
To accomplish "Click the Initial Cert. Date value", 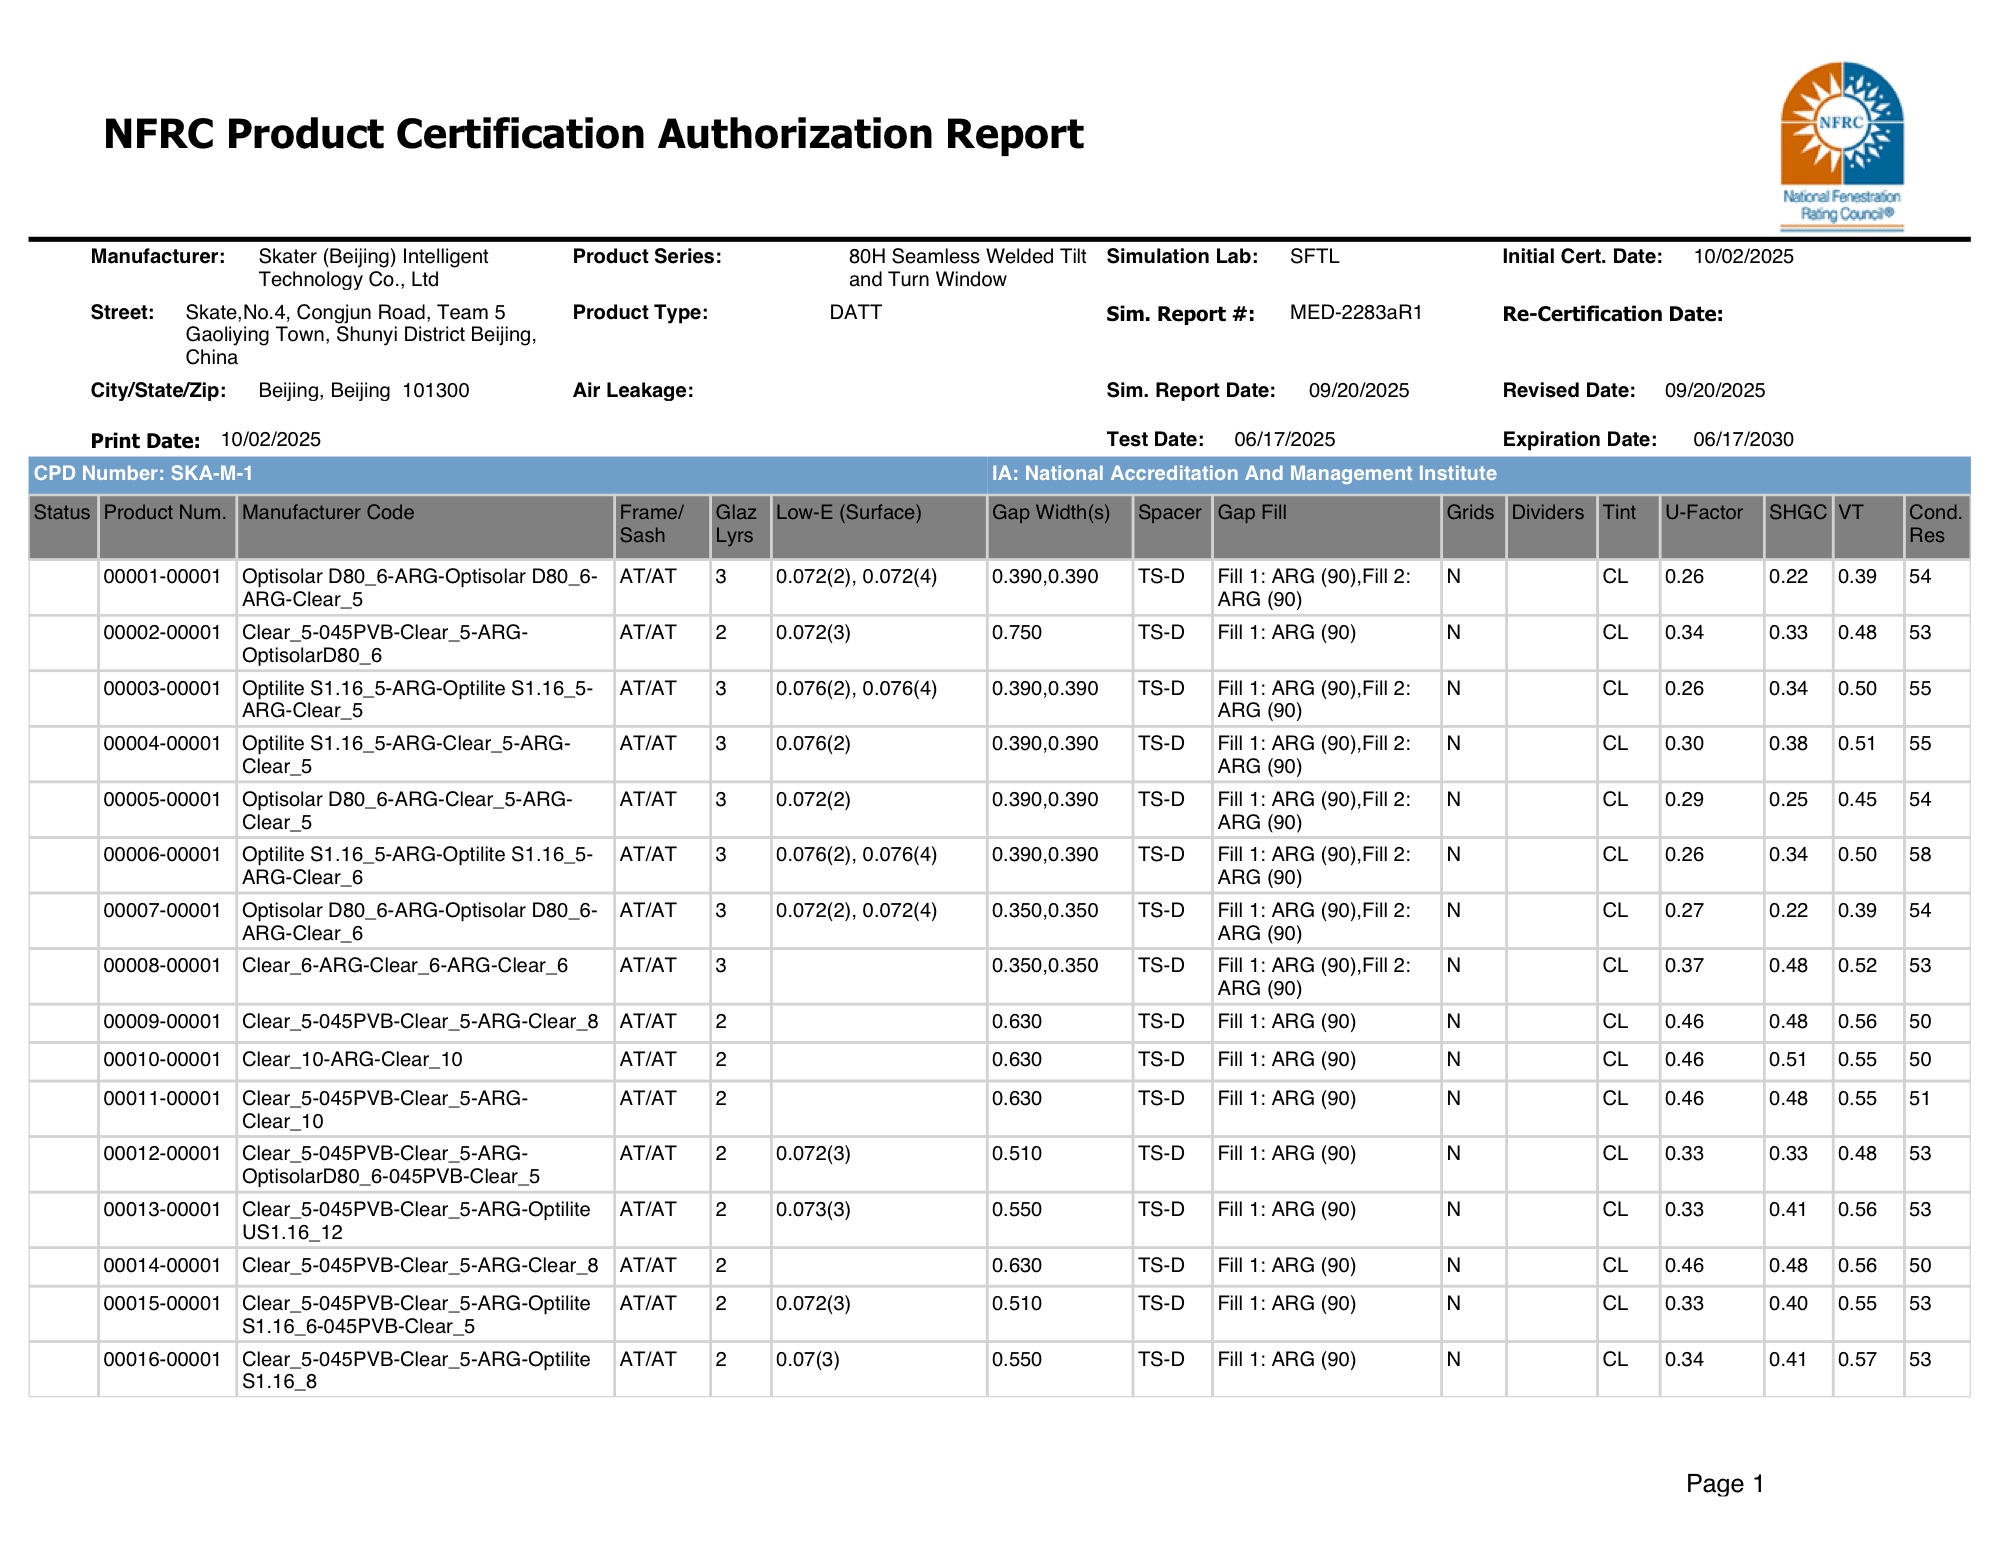I will (1744, 257).
